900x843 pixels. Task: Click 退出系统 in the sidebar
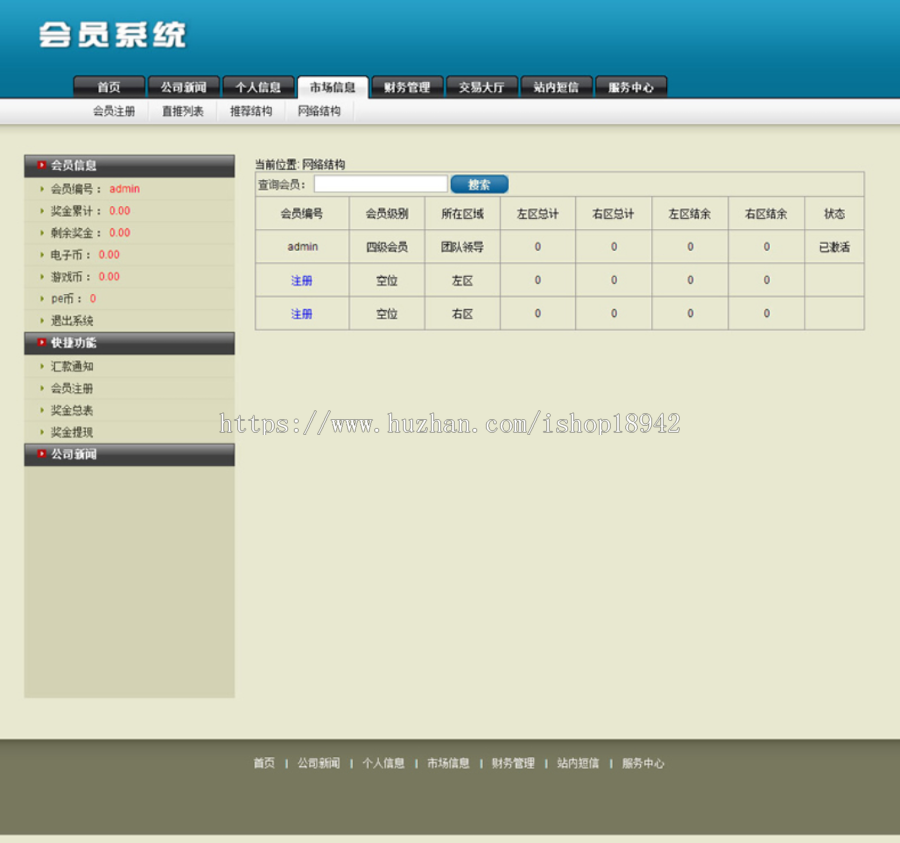tap(72, 321)
